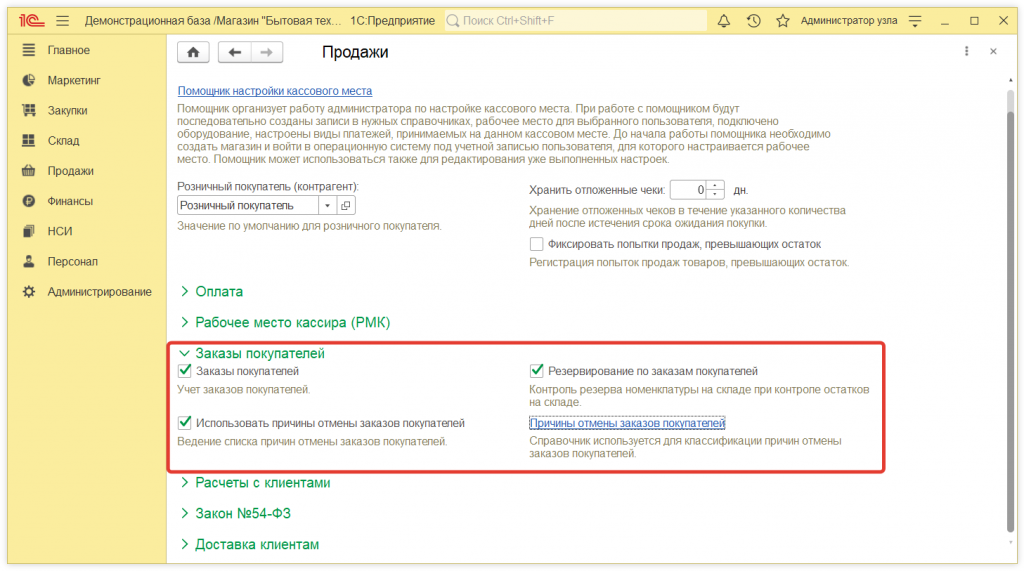Open the Продажи section in sidebar
The height and width of the screenshot is (571, 1024).
pyautogui.click(x=70, y=171)
